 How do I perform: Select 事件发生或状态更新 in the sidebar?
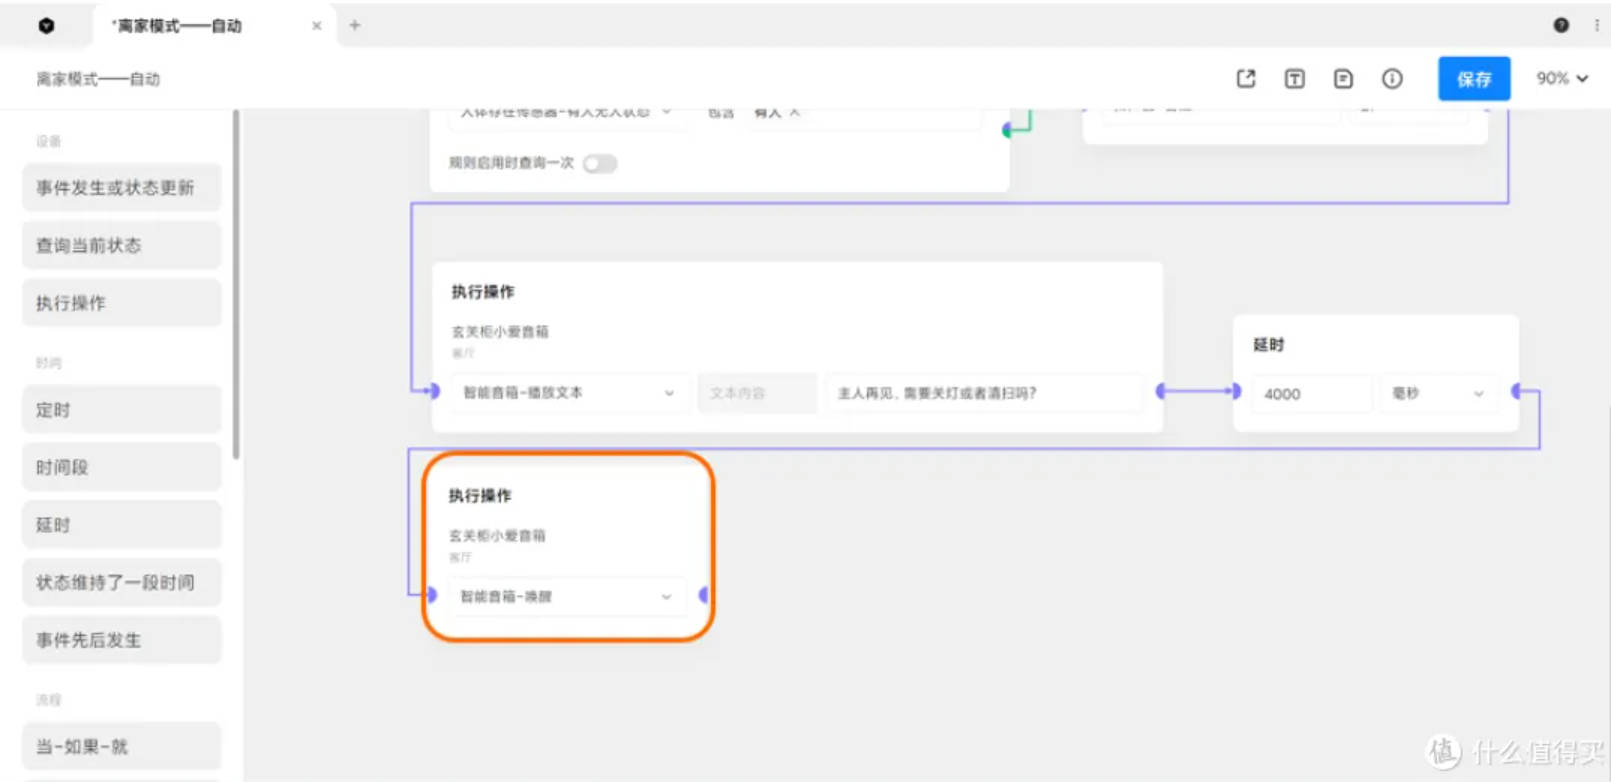121,188
